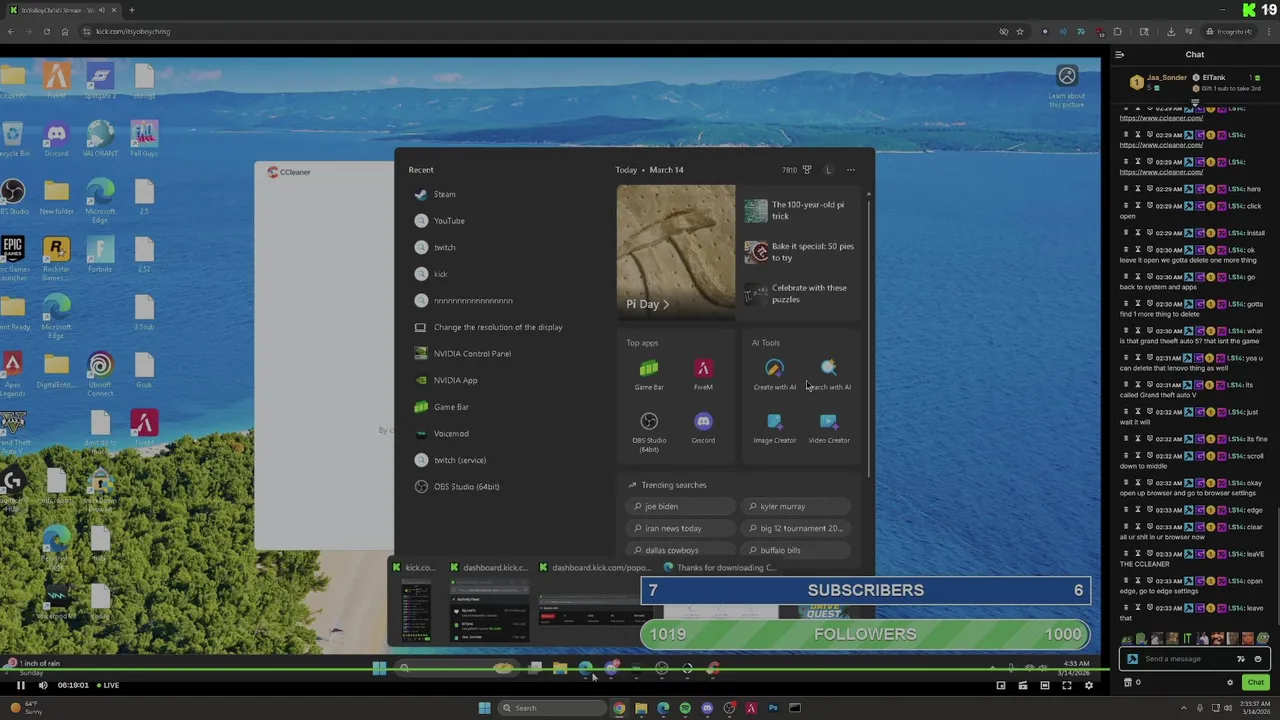The width and height of the screenshot is (1280, 720).
Task: Click the Chrome address bar URL
Action: click(x=133, y=31)
